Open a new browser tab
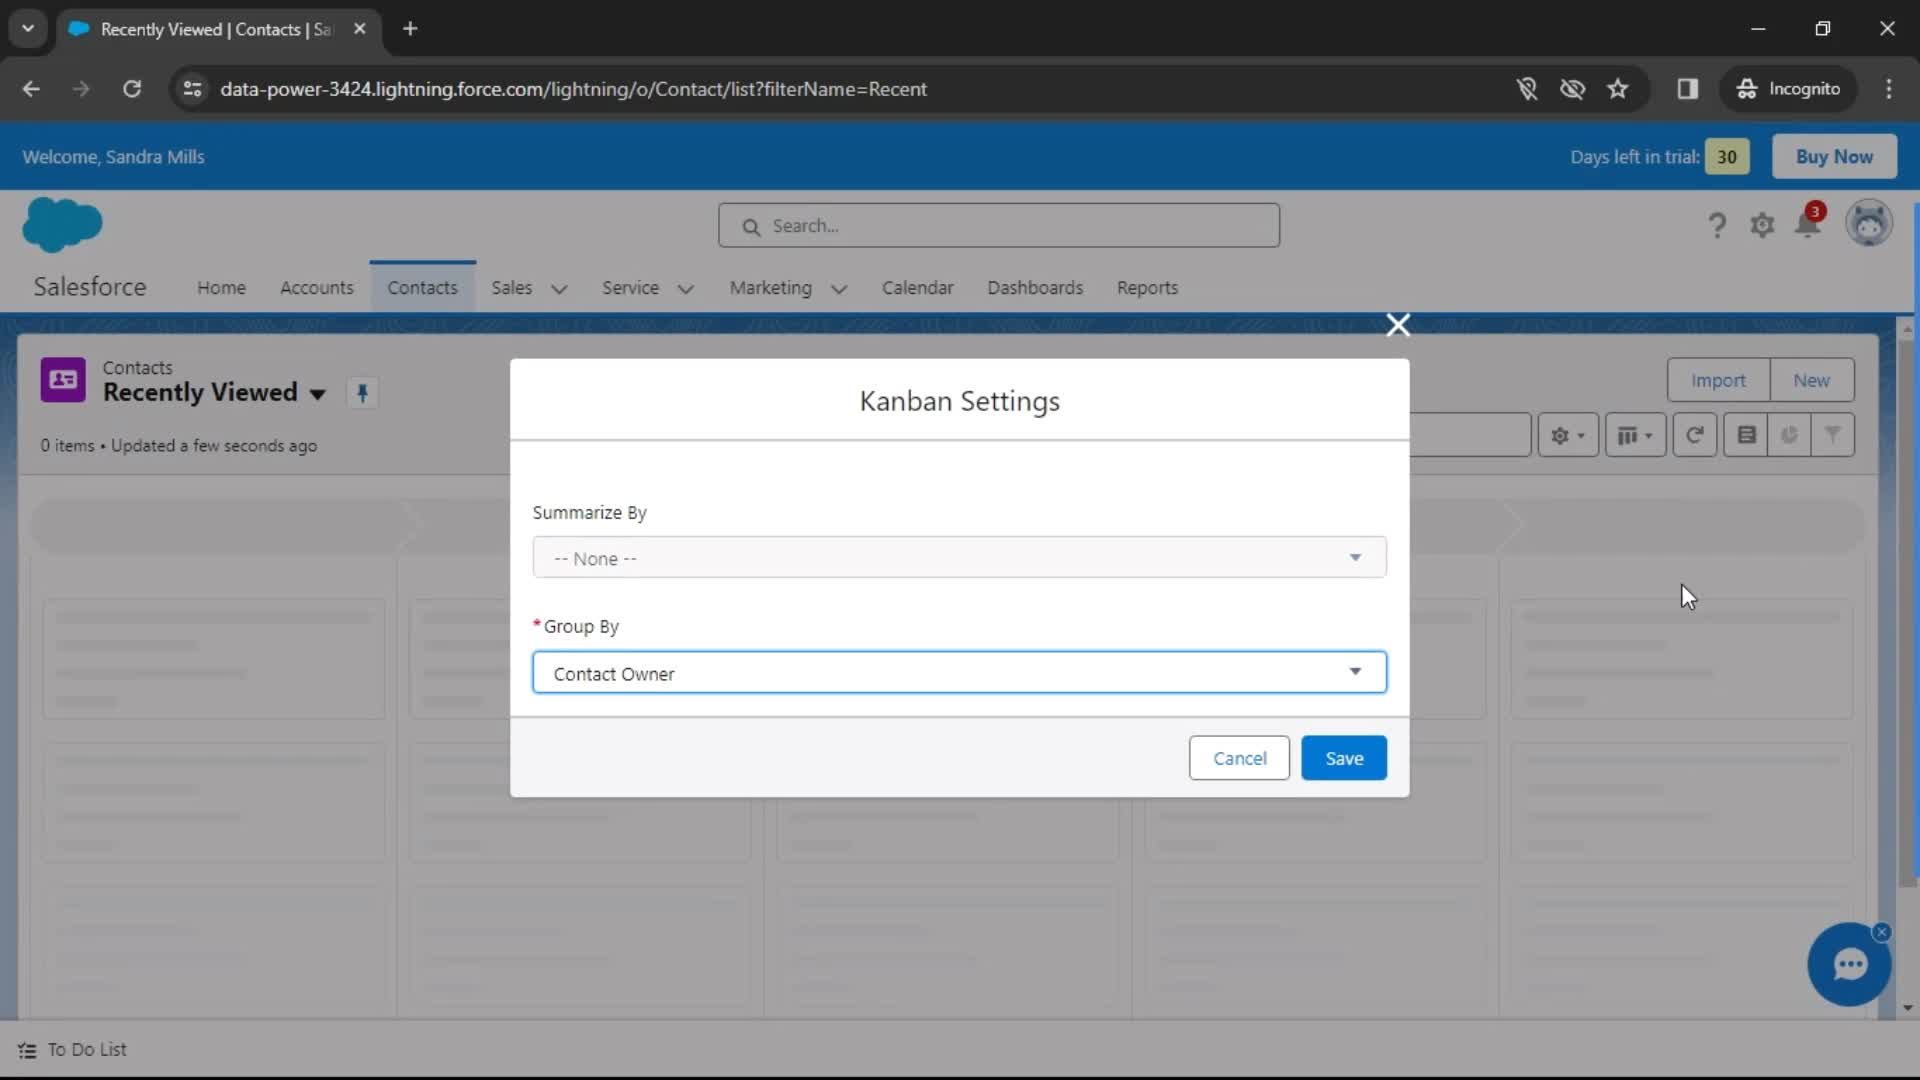Image resolution: width=1920 pixels, height=1080 pixels. click(x=410, y=29)
